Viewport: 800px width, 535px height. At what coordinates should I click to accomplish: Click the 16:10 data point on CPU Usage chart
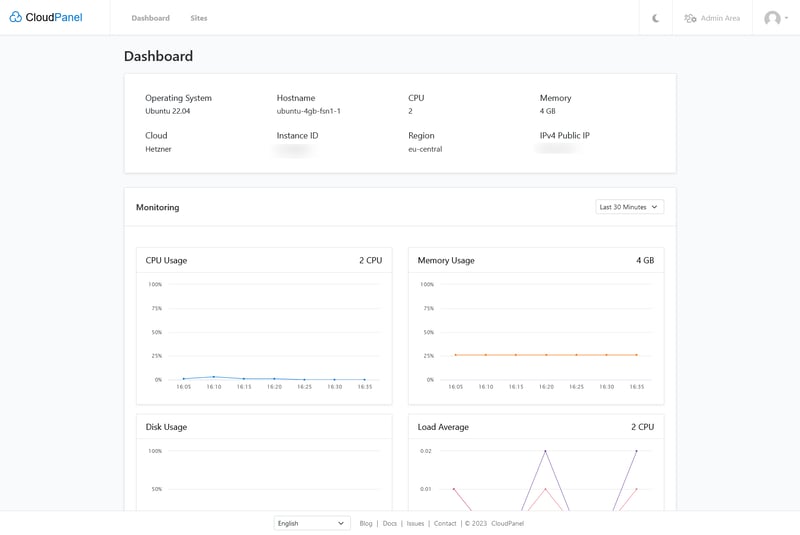pos(214,377)
